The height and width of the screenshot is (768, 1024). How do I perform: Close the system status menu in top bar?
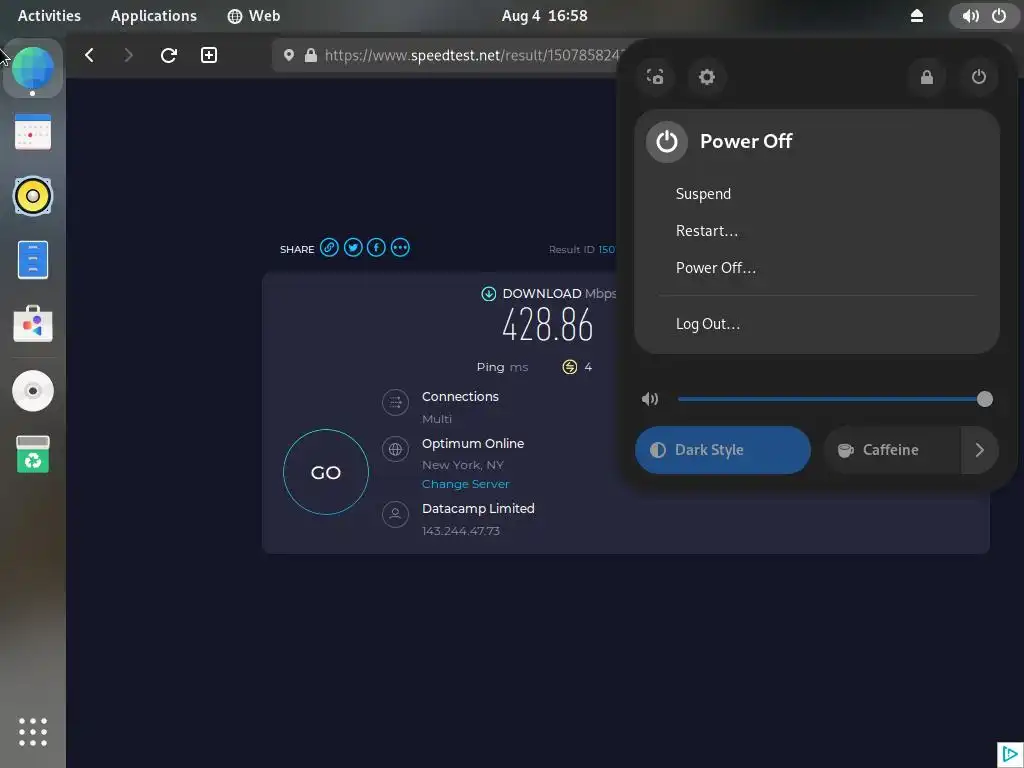(x=985, y=16)
